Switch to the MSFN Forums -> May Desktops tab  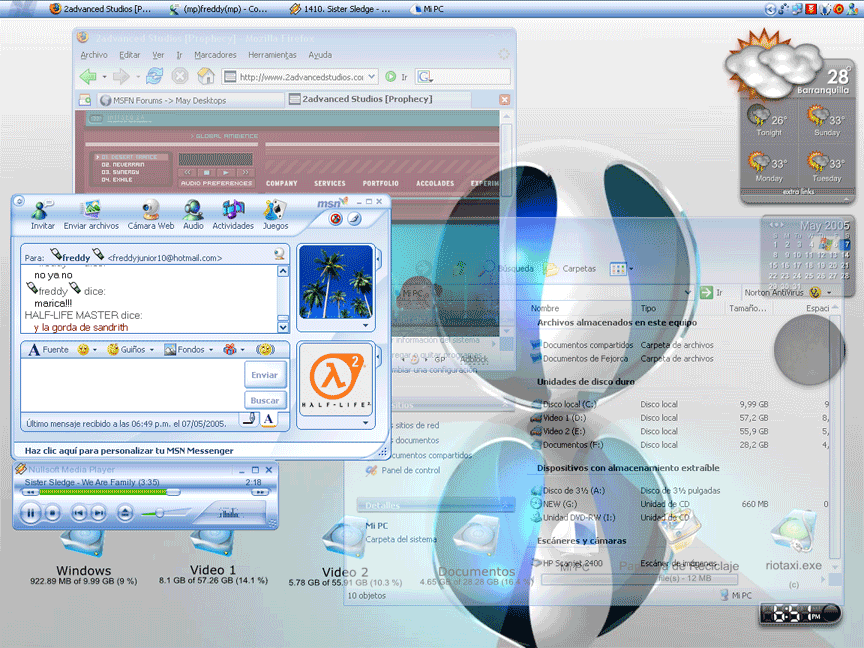point(191,100)
